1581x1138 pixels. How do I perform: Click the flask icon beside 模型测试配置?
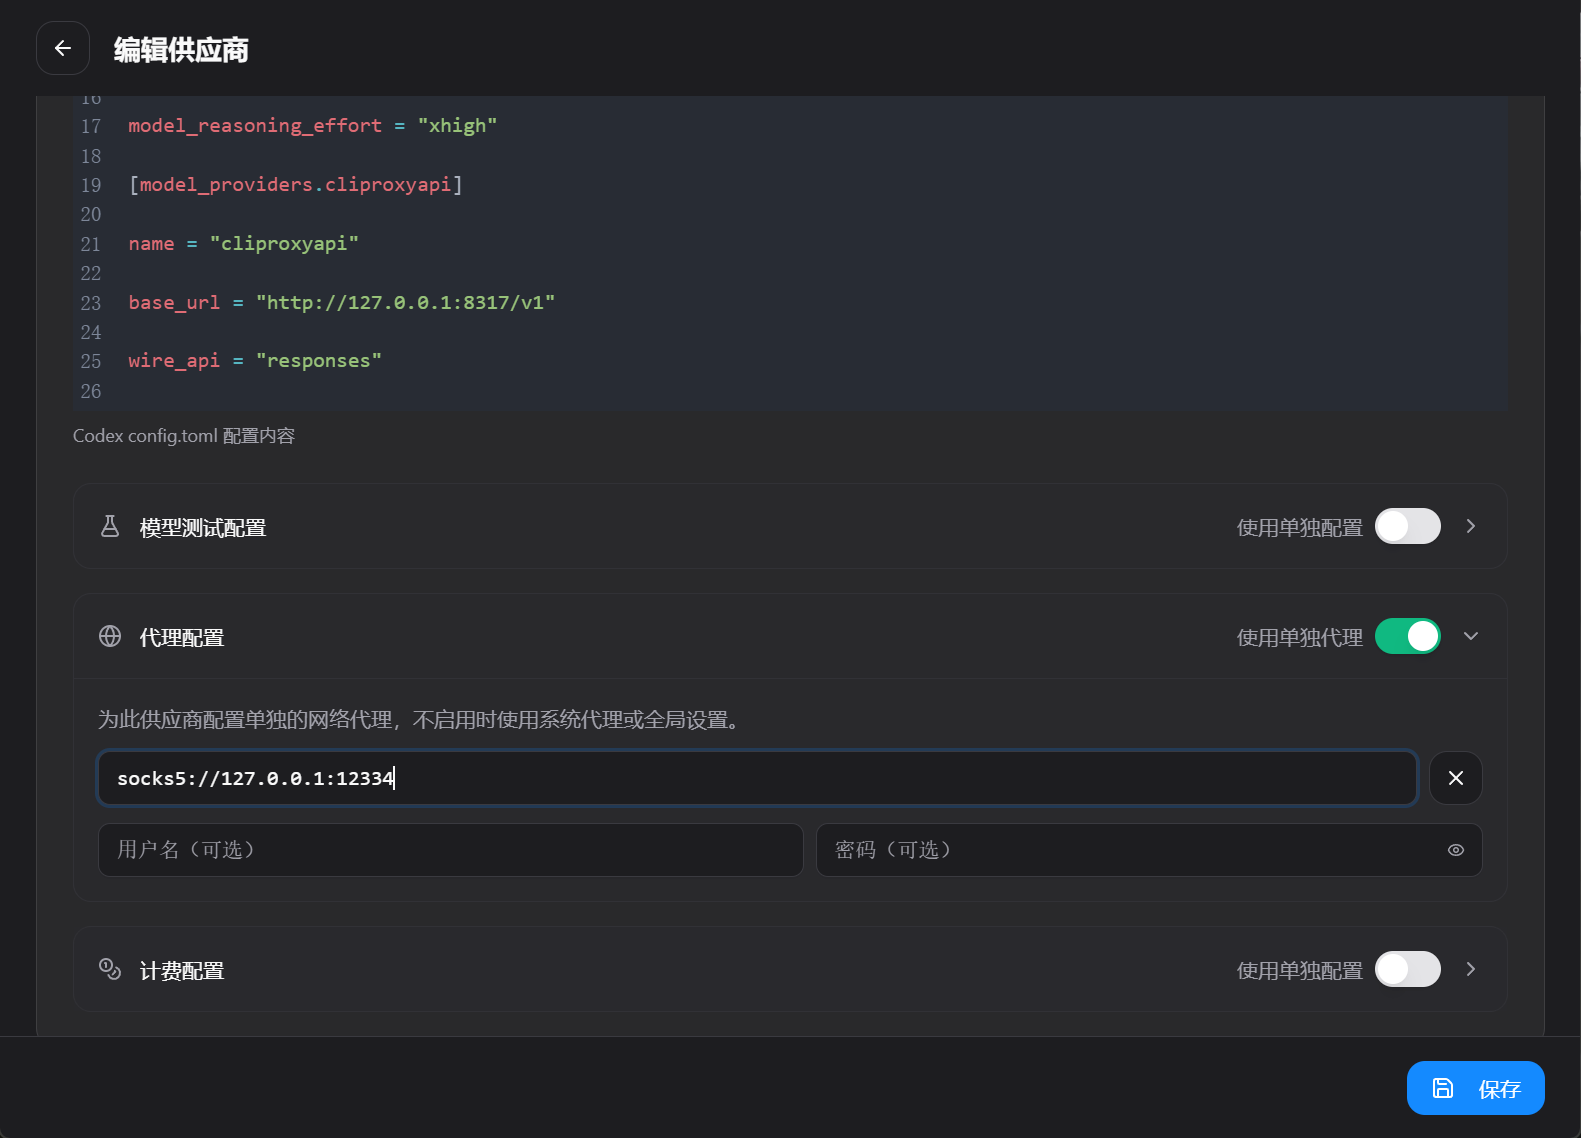(110, 526)
